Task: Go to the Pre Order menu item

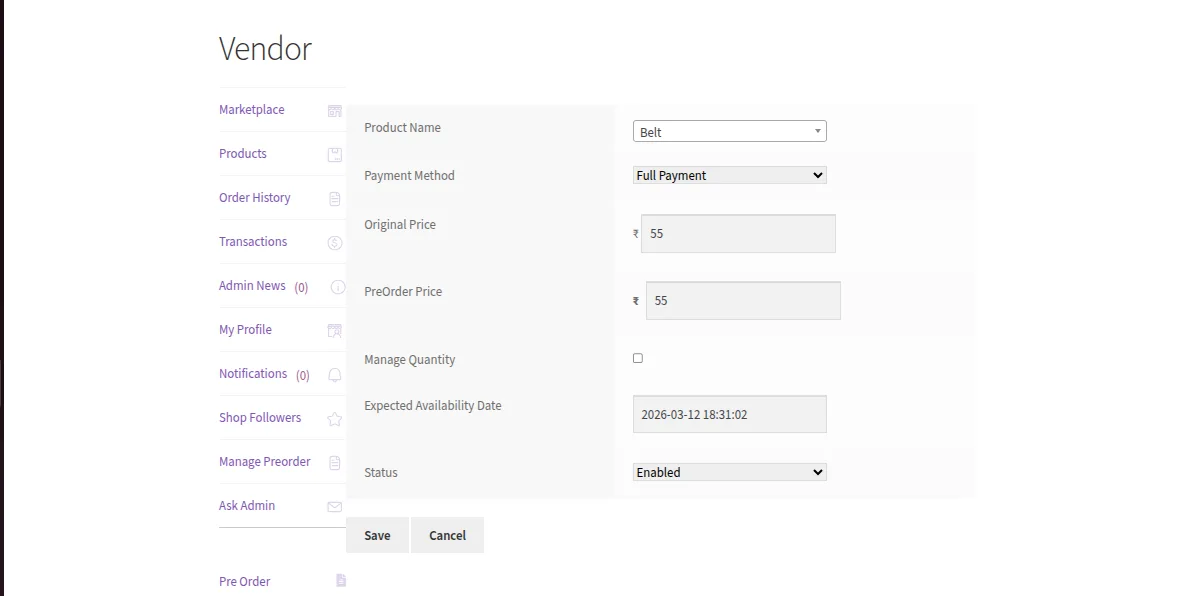Action: (245, 582)
